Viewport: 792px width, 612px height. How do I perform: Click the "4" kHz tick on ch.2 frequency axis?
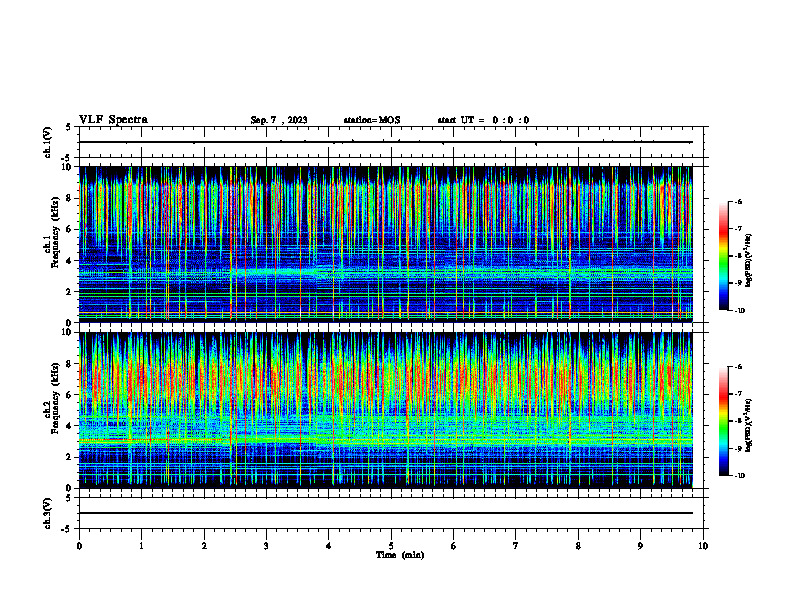[x=70, y=426]
